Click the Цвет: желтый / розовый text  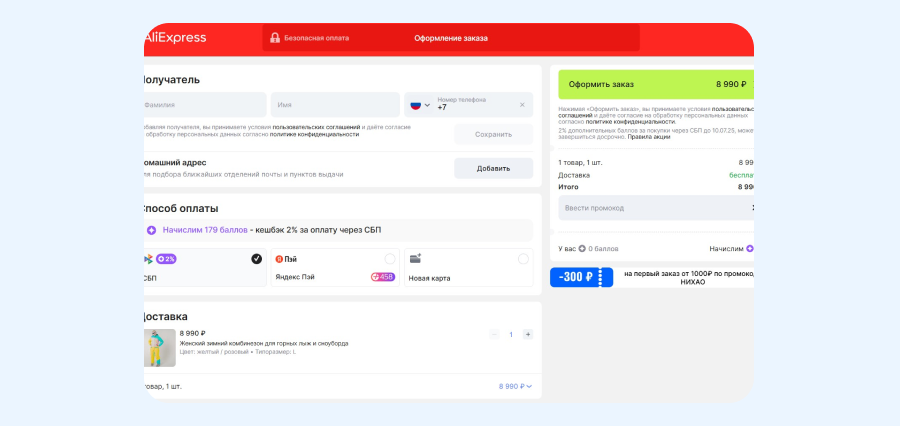pos(215,352)
